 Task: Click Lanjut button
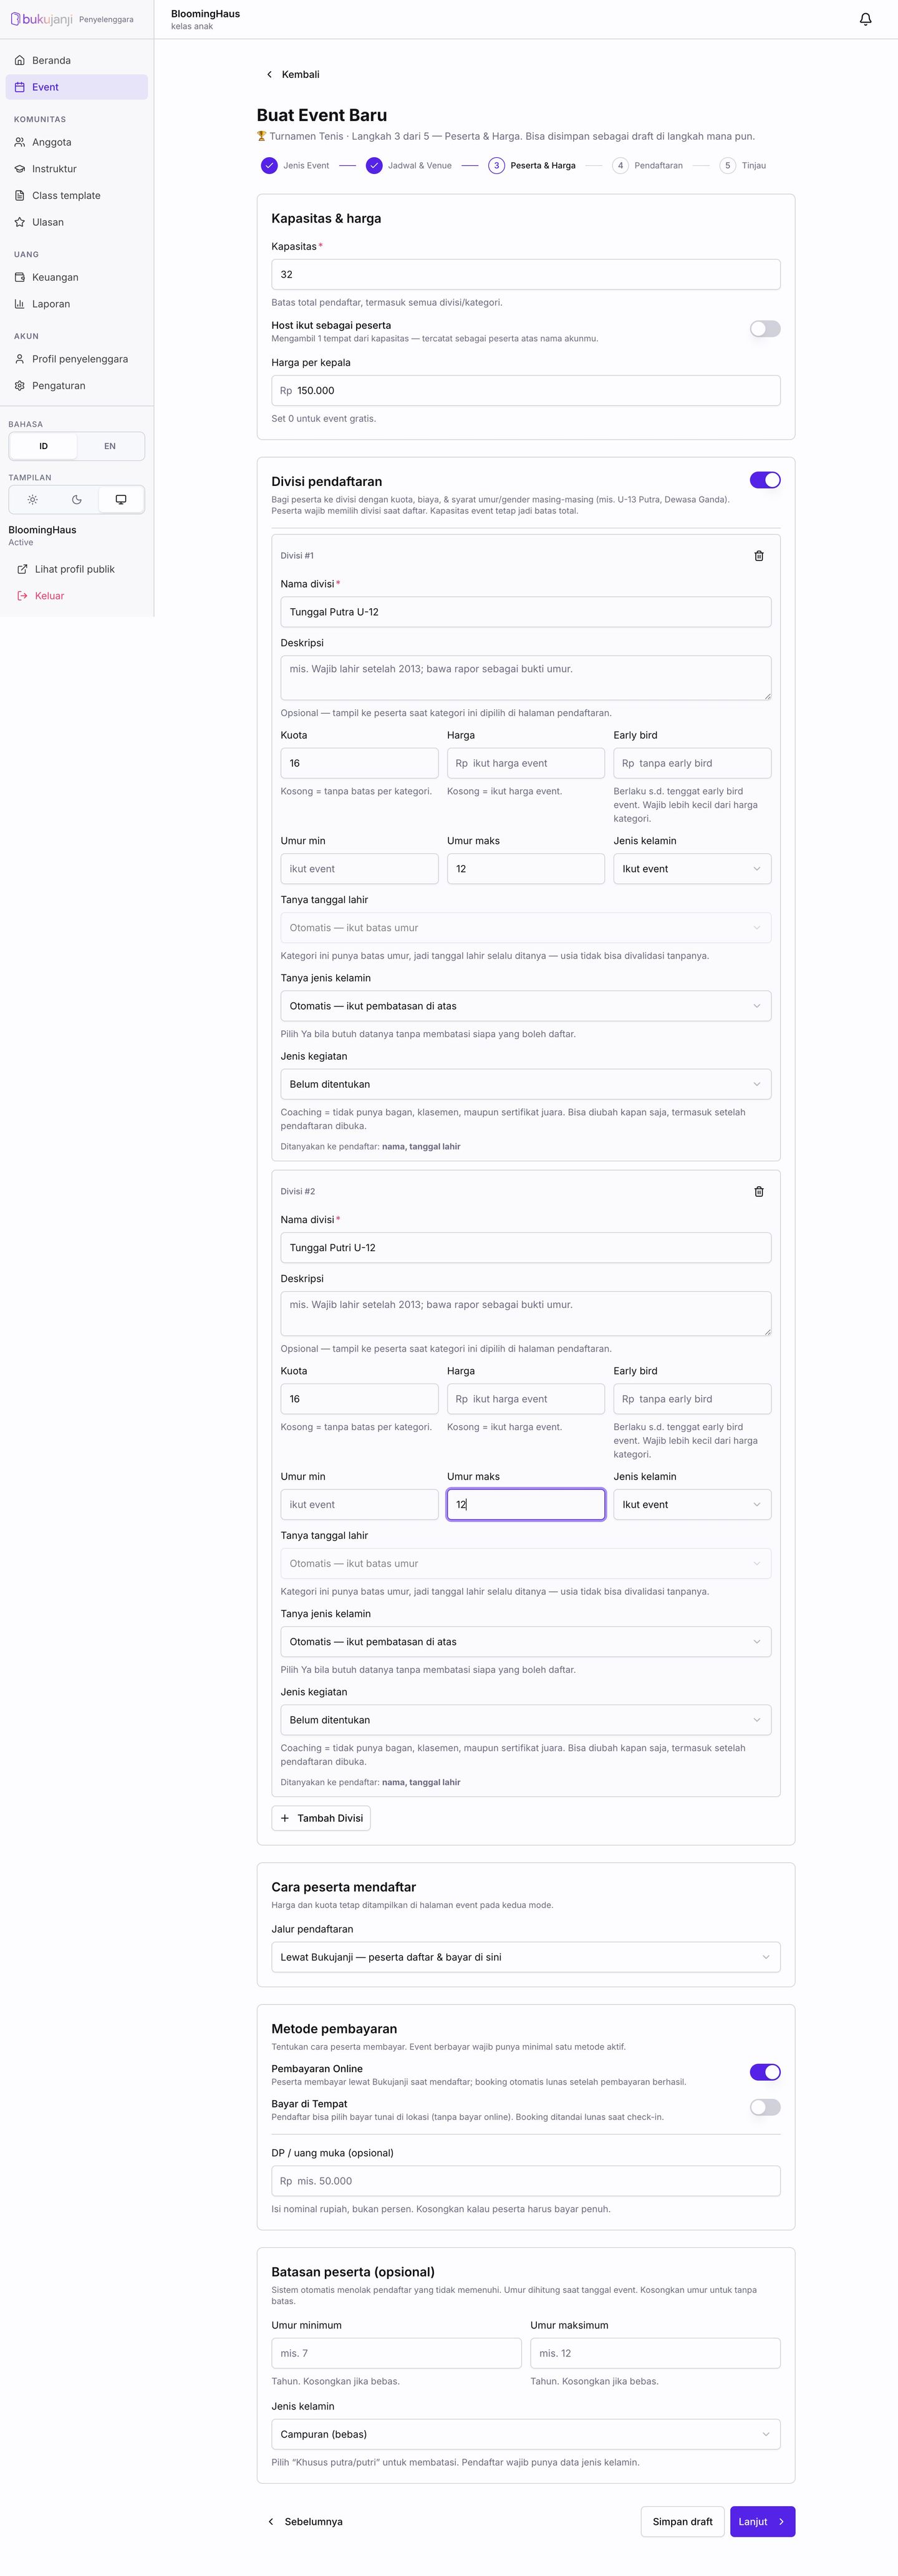[762, 2521]
